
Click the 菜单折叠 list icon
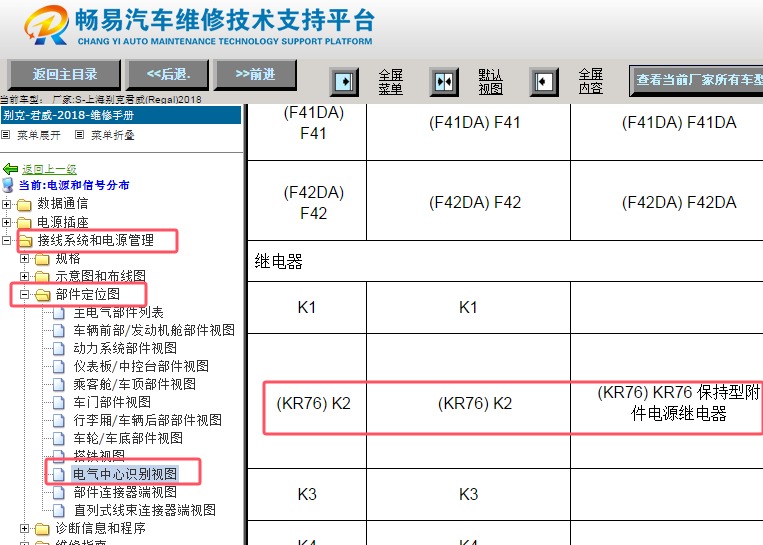pyautogui.click(x=79, y=135)
